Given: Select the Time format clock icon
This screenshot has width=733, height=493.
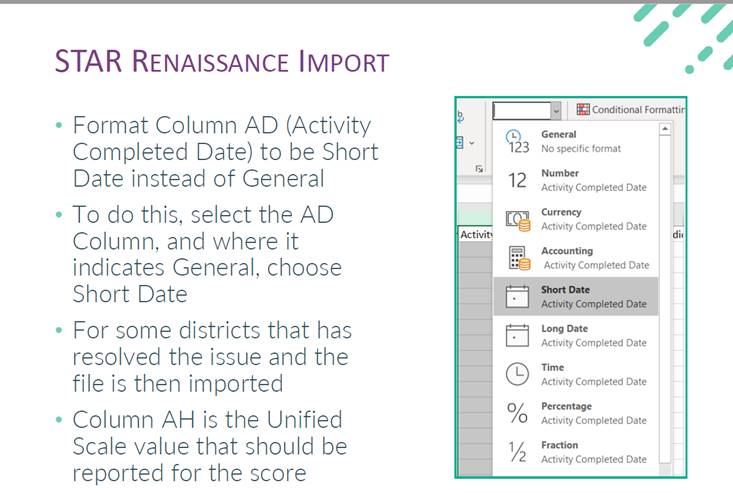Looking at the screenshot, I should (517, 374).
